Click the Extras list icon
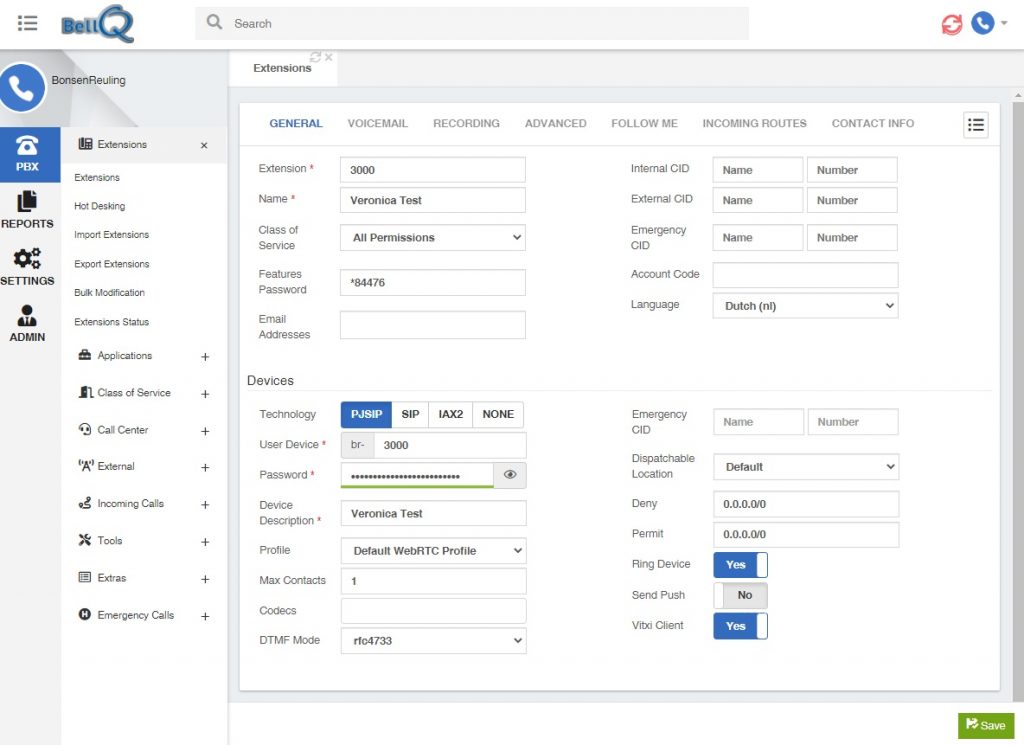1024x745 pixels. click(85, 577)
